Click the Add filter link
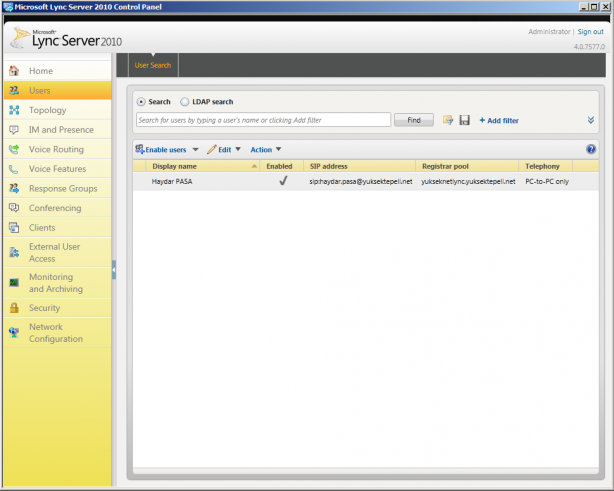Screen dimensions: 614x491 pyautogui.click(x=499, y=121)
